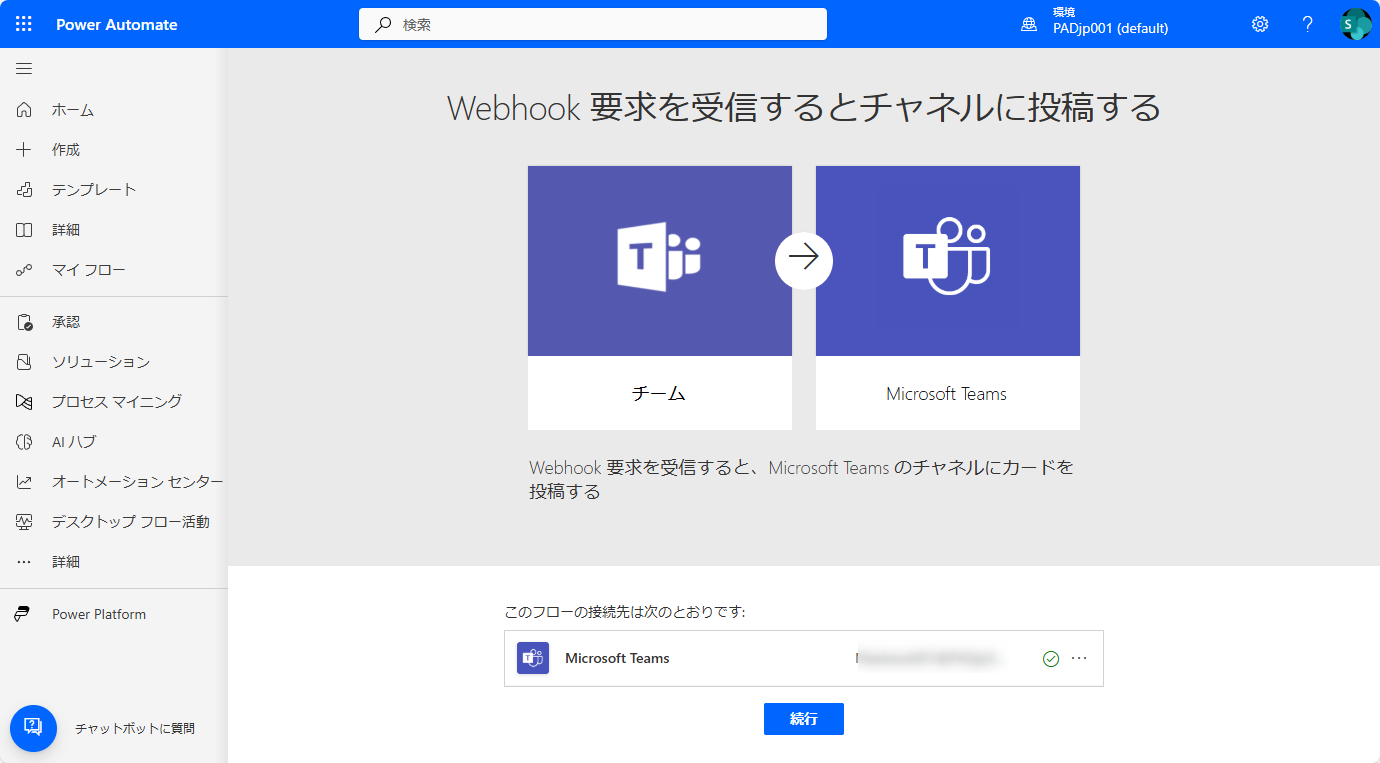The height and width of the screenshot is (763, 1380).
Task: Open オートメーション センター in the sidebar
Action: click(138, 482)
